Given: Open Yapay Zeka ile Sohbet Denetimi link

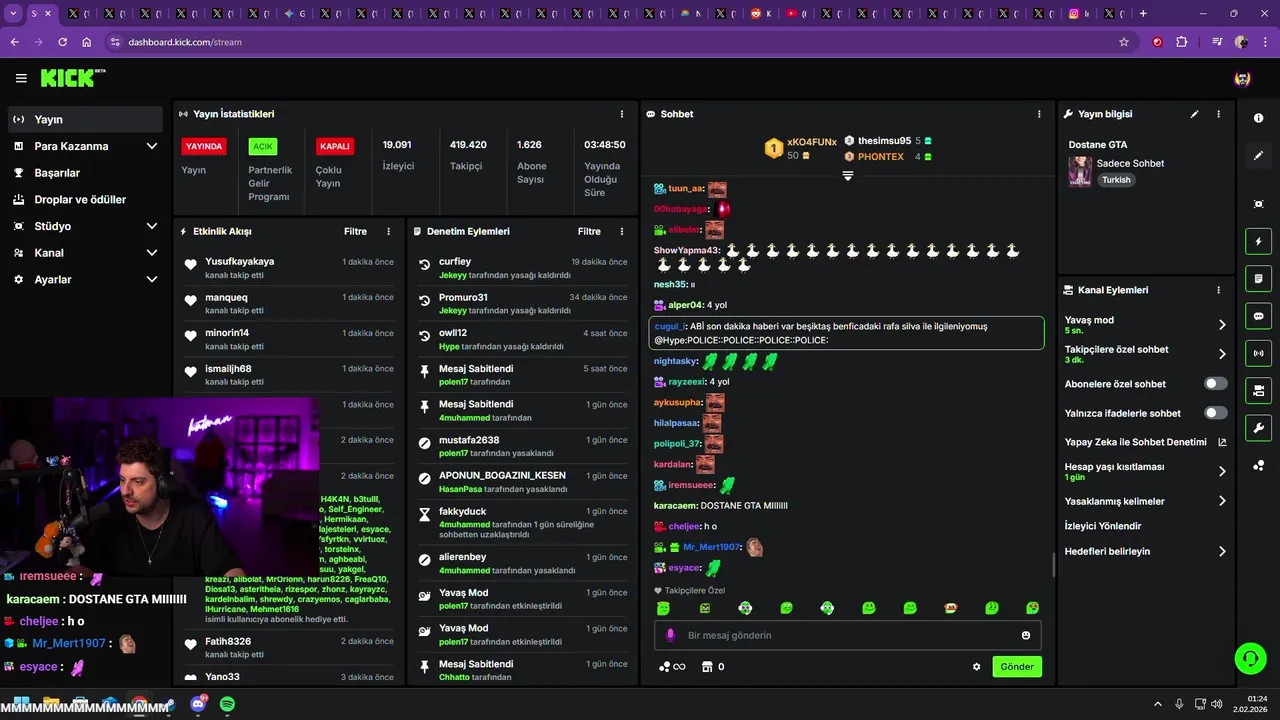Looking at the screenshot, I should click(1136, 442).
